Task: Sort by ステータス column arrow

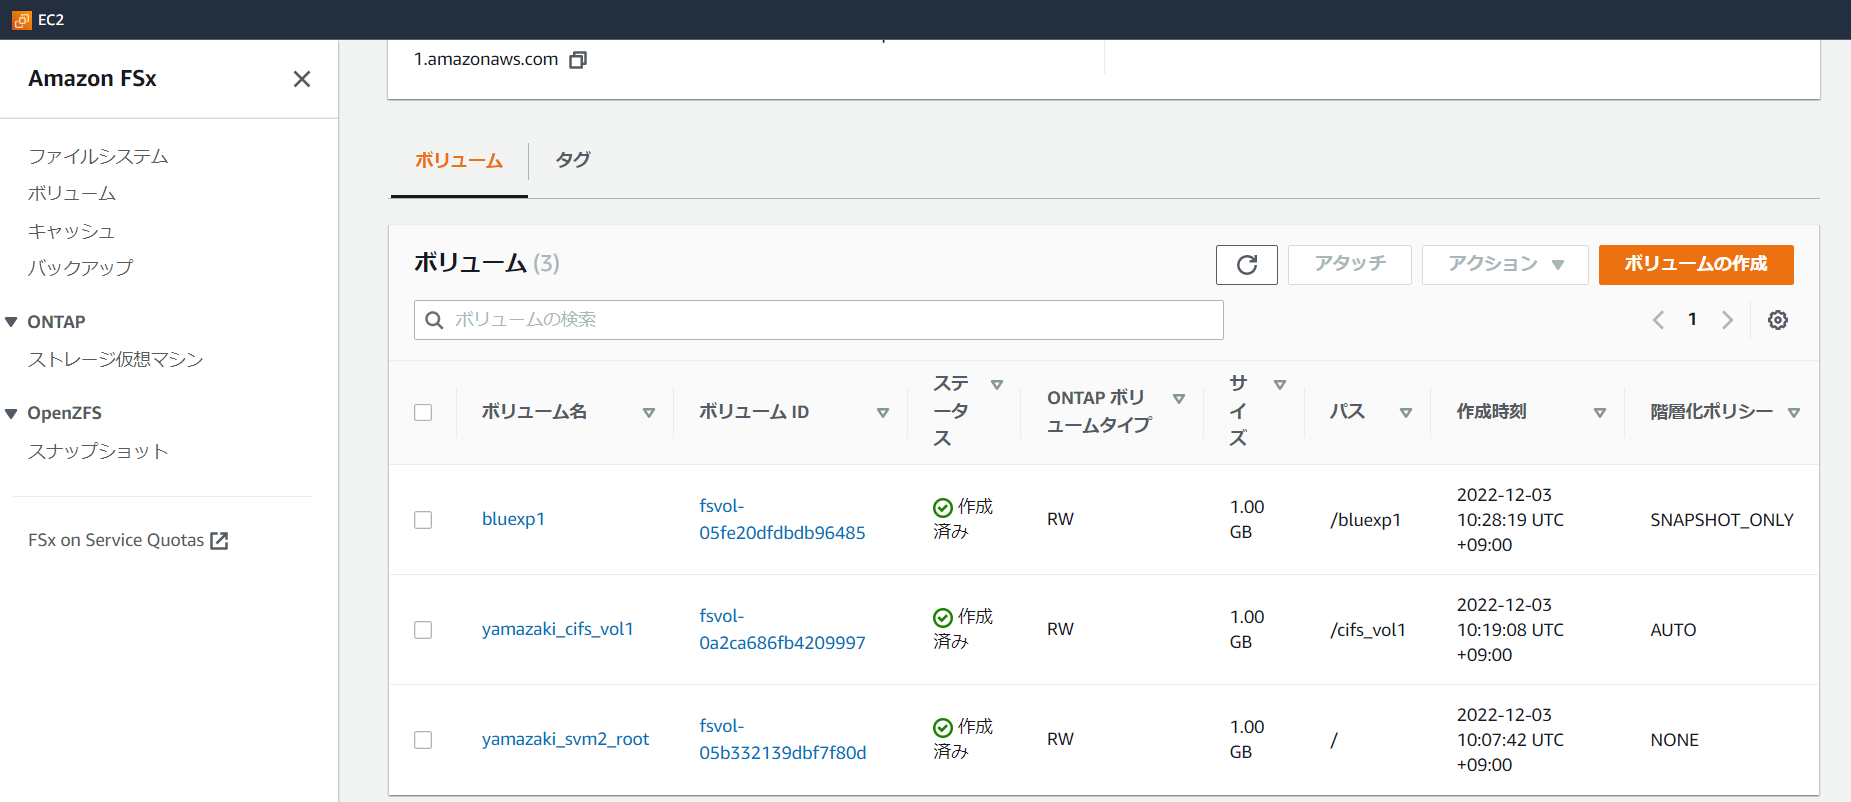Action: coord(997,385)
